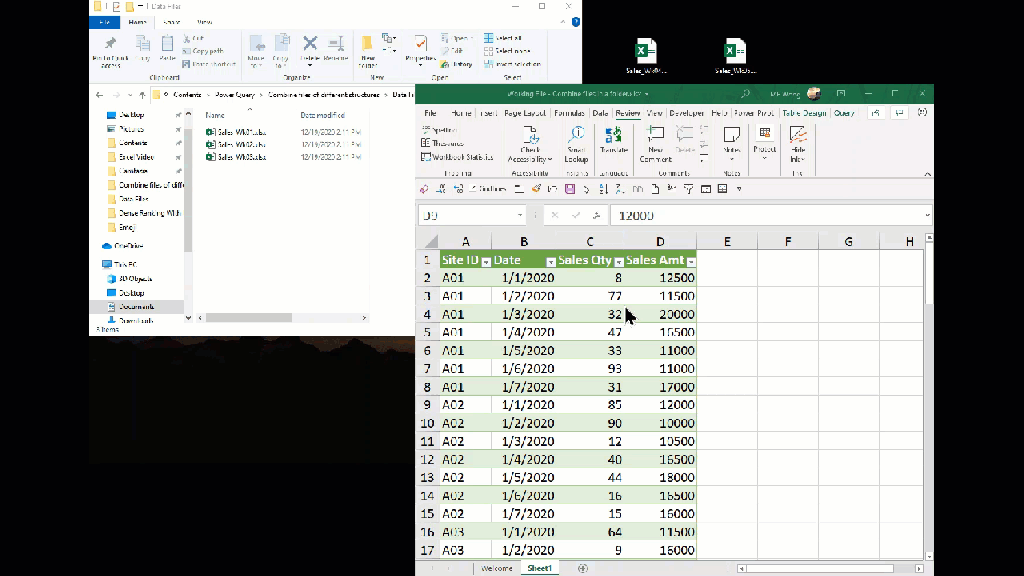The image size is (1024, 576).
Task: Open the Sales Amt column filter dropdown
Action: point(691,261)
